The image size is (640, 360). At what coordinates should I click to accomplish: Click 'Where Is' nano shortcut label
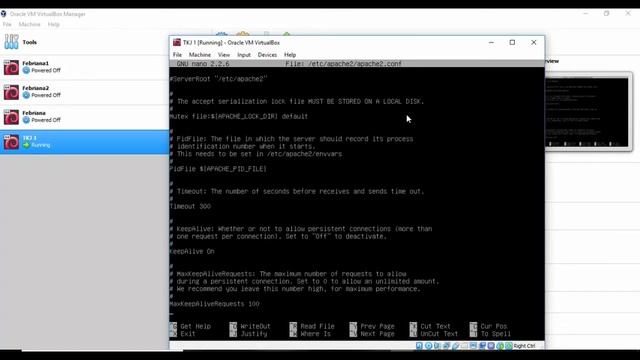(316, 334)
